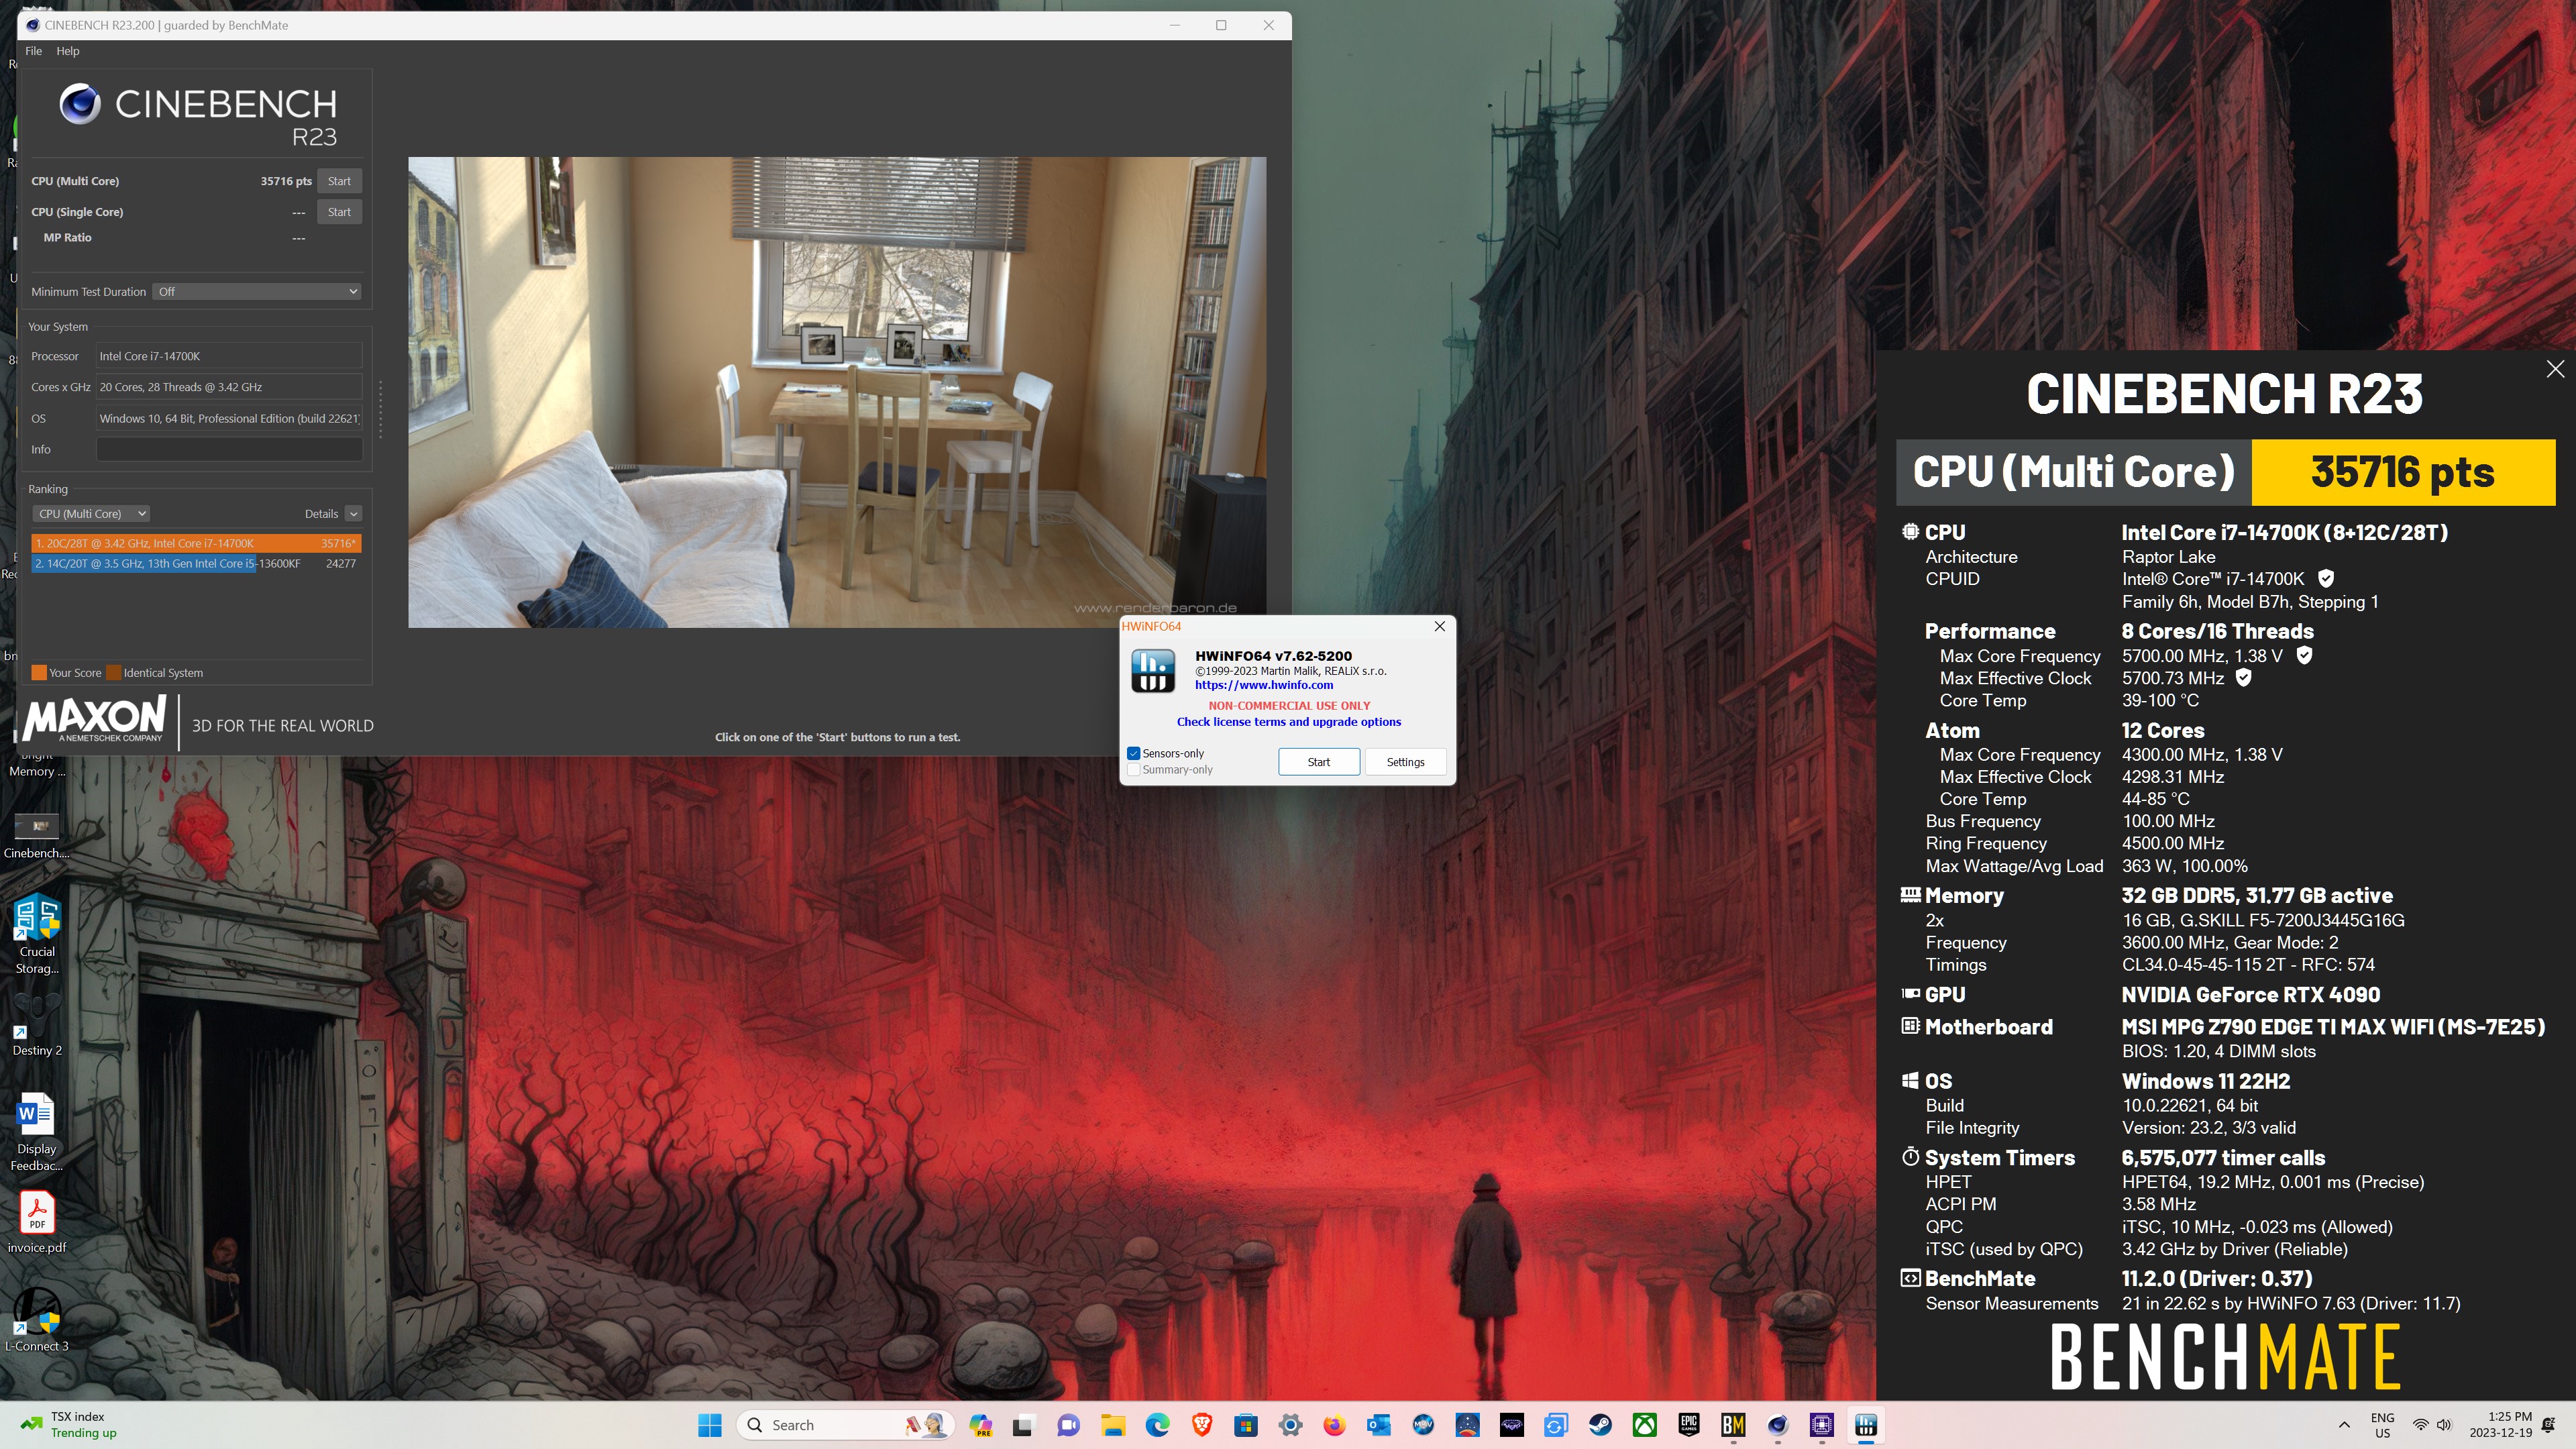Click the Identical System legend swatch
The width and height of the screenshot is (2576, 1449).
point(114,673)
